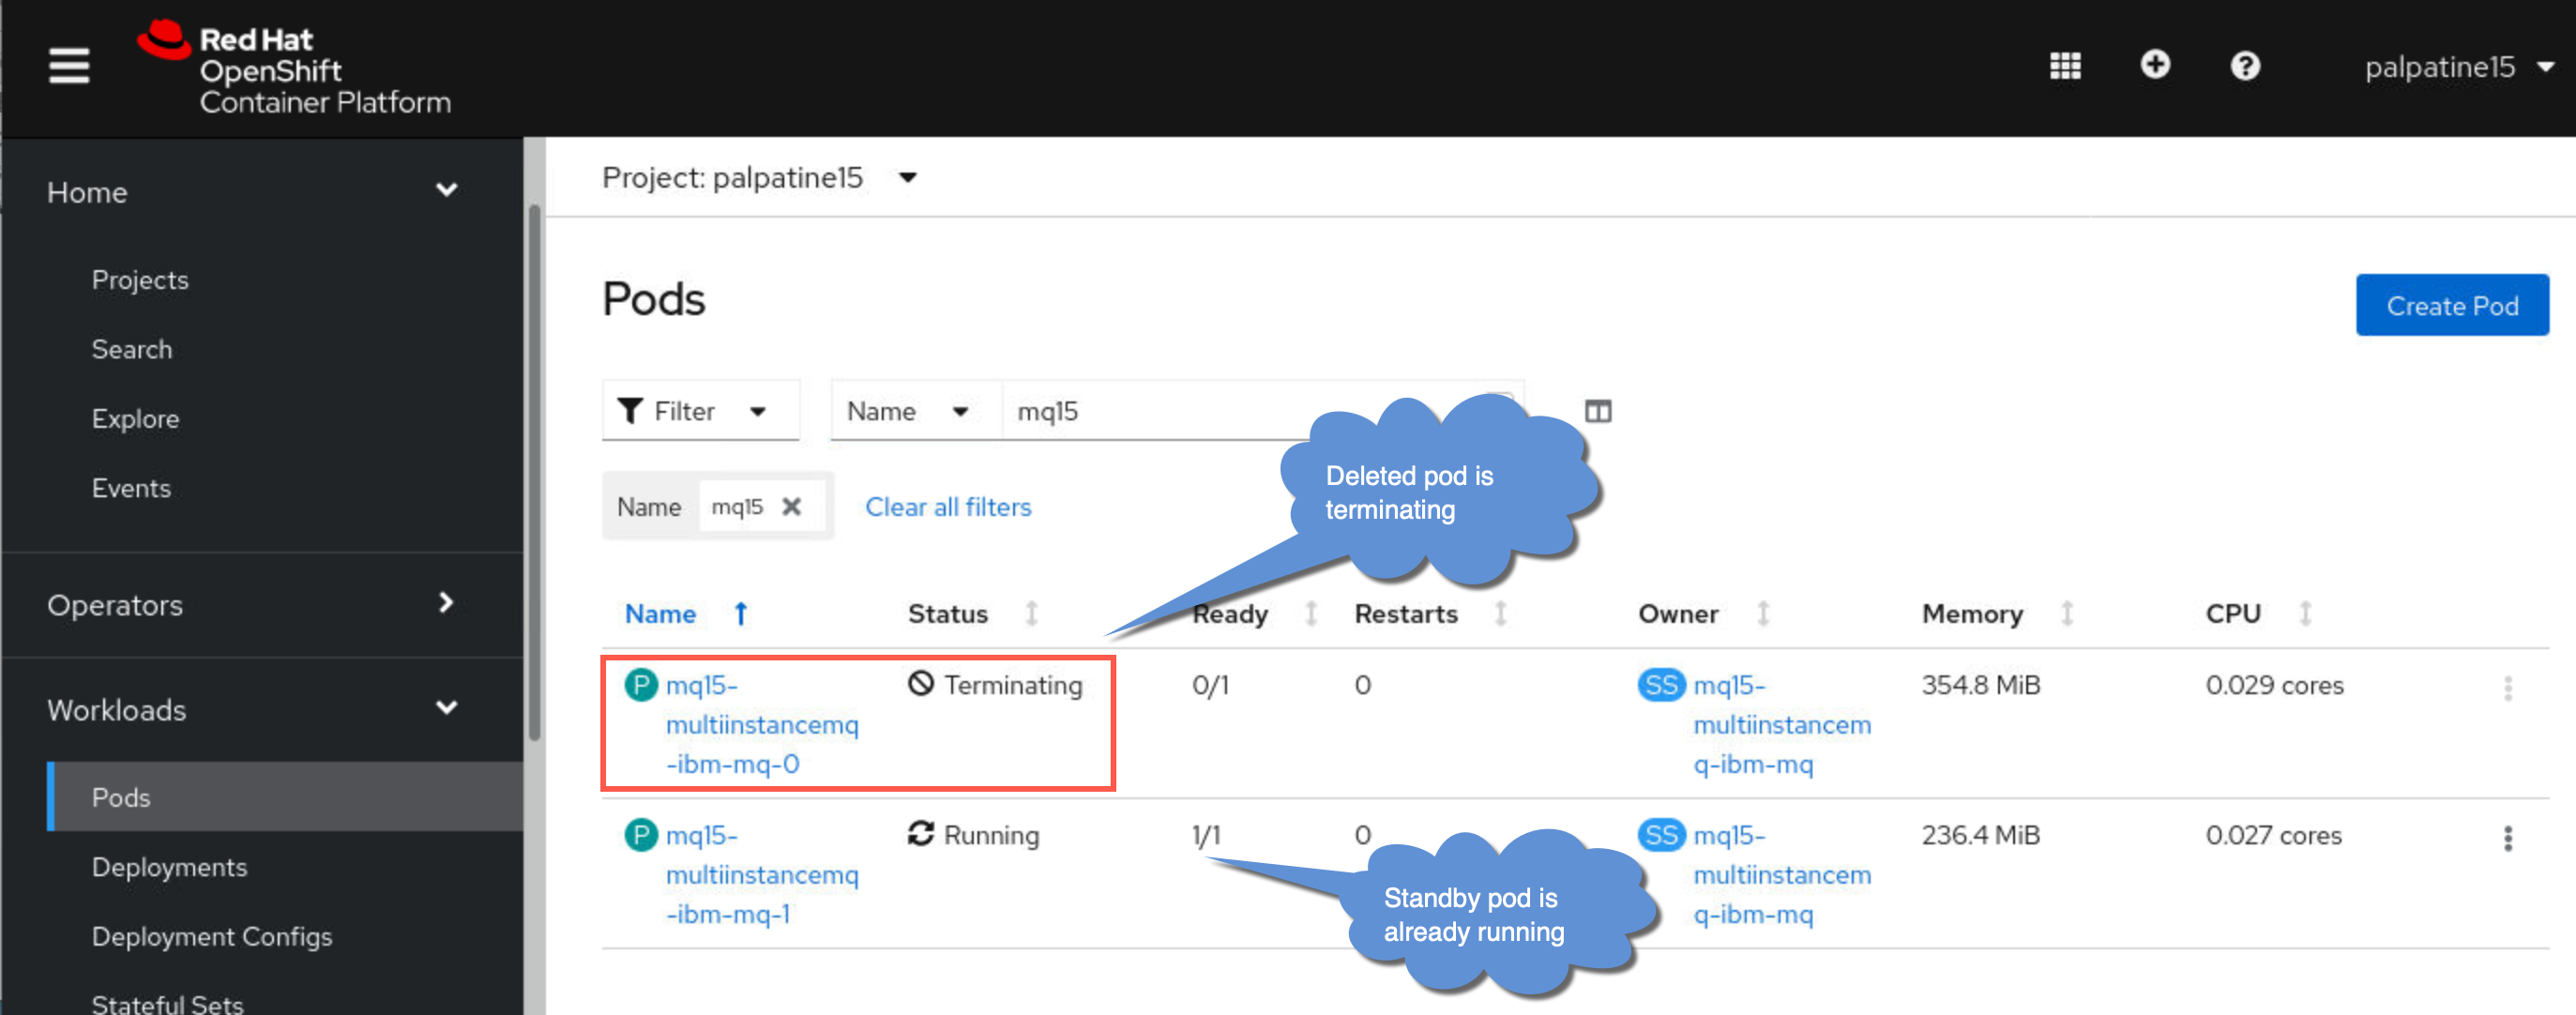Remove the mq15 name filter chip

click(791, 507)
